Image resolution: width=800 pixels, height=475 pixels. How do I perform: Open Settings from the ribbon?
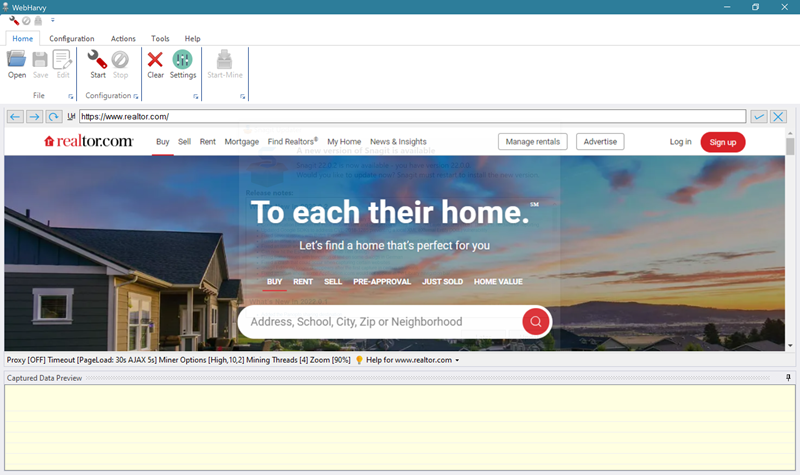coord(182,64)
